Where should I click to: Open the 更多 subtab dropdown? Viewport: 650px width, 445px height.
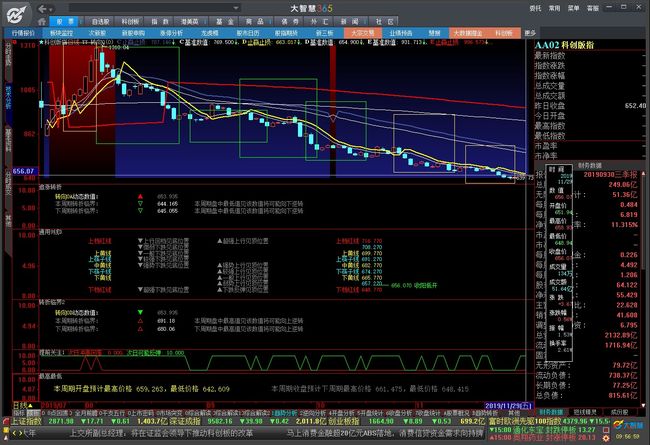[x=530, y=33]
